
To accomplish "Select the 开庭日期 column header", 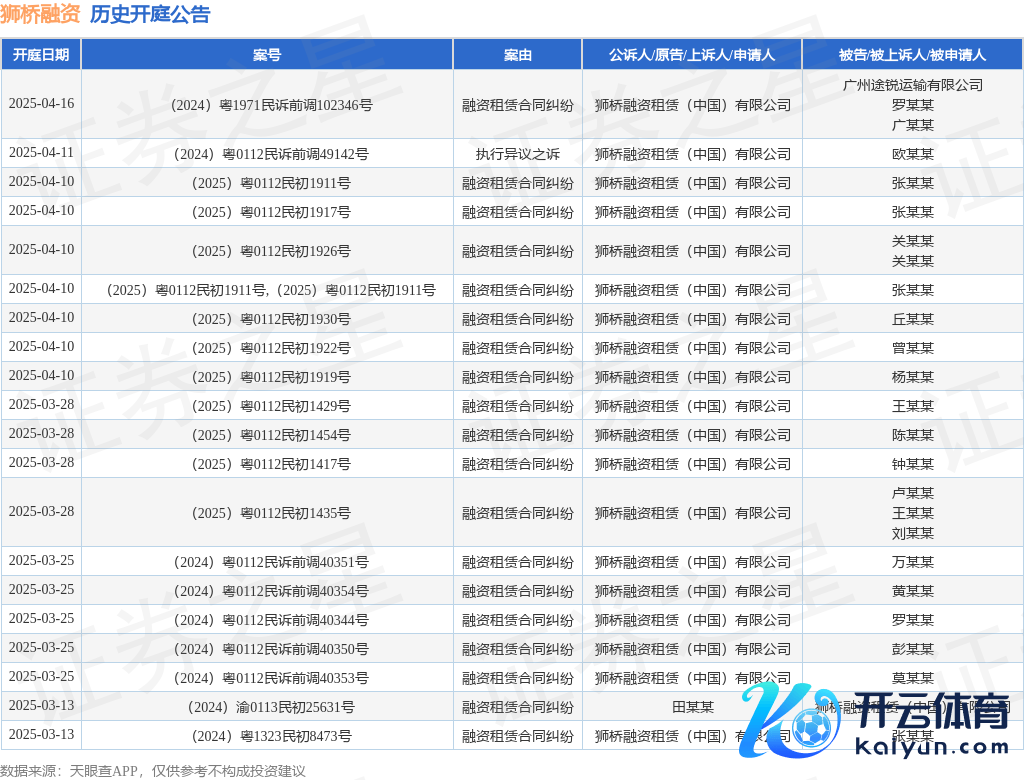I will click(x=41, y=55).
